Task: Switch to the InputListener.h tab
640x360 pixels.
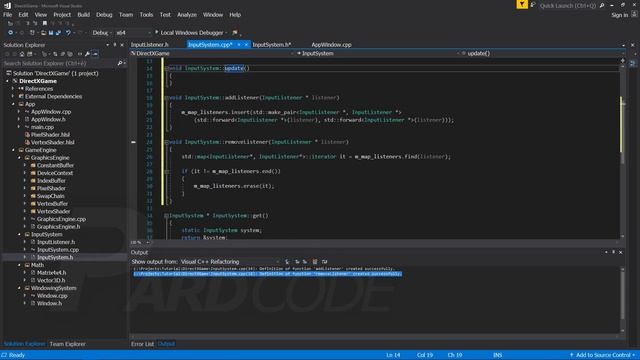Action: [x=149, y=44]
